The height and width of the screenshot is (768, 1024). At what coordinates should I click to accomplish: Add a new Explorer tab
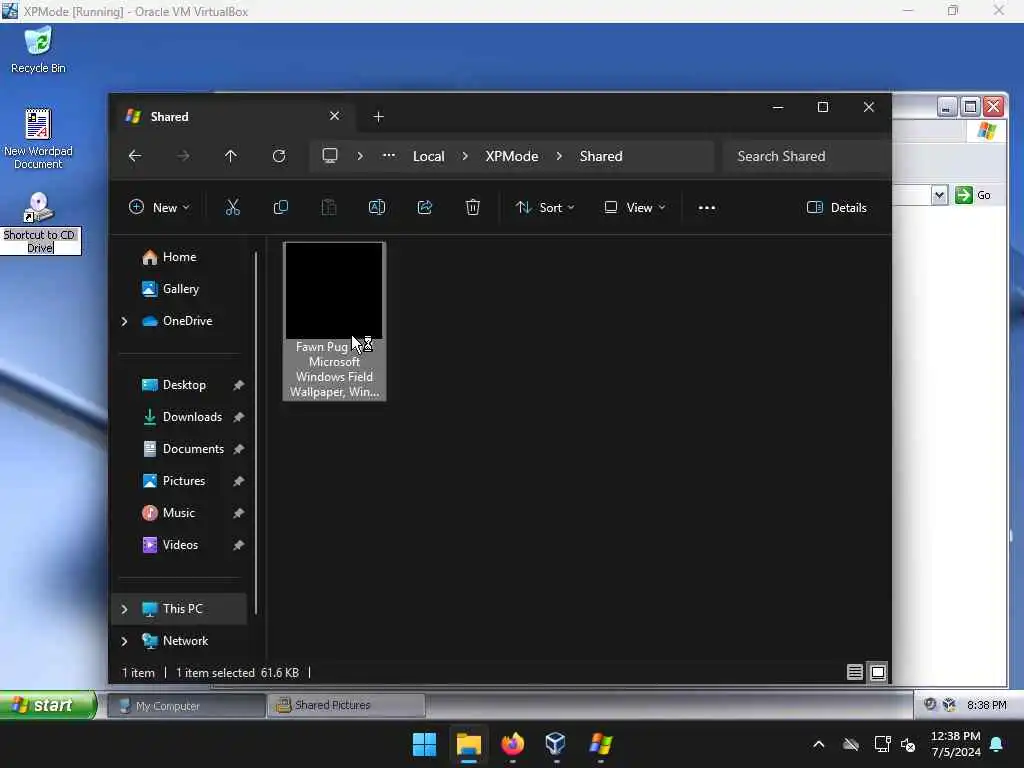coord(378,117)
